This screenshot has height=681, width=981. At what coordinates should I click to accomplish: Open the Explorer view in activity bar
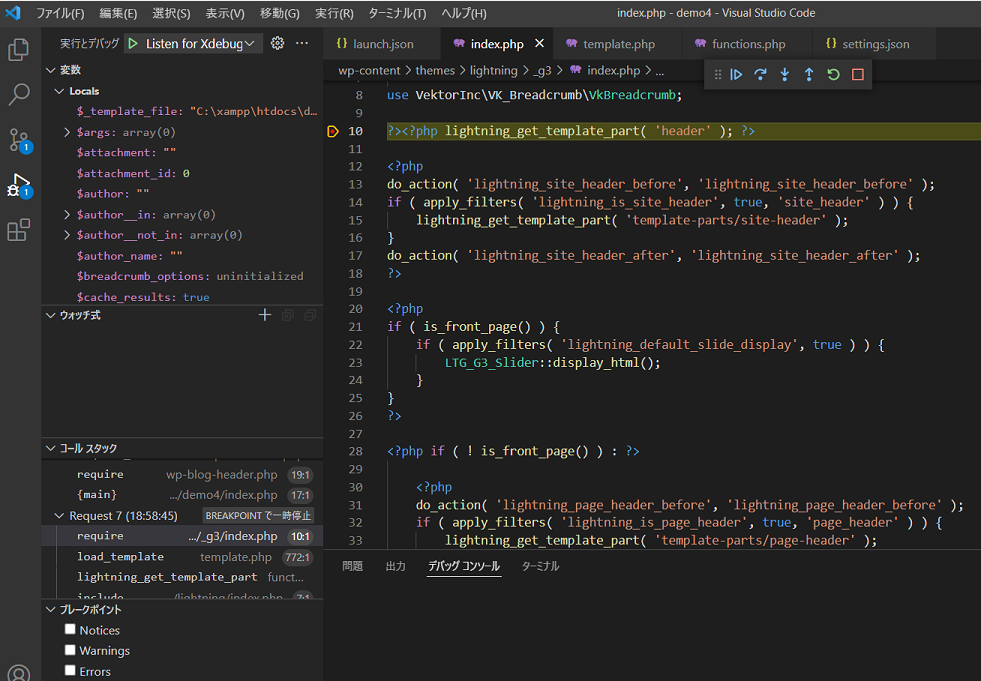[x=18, y=50]
